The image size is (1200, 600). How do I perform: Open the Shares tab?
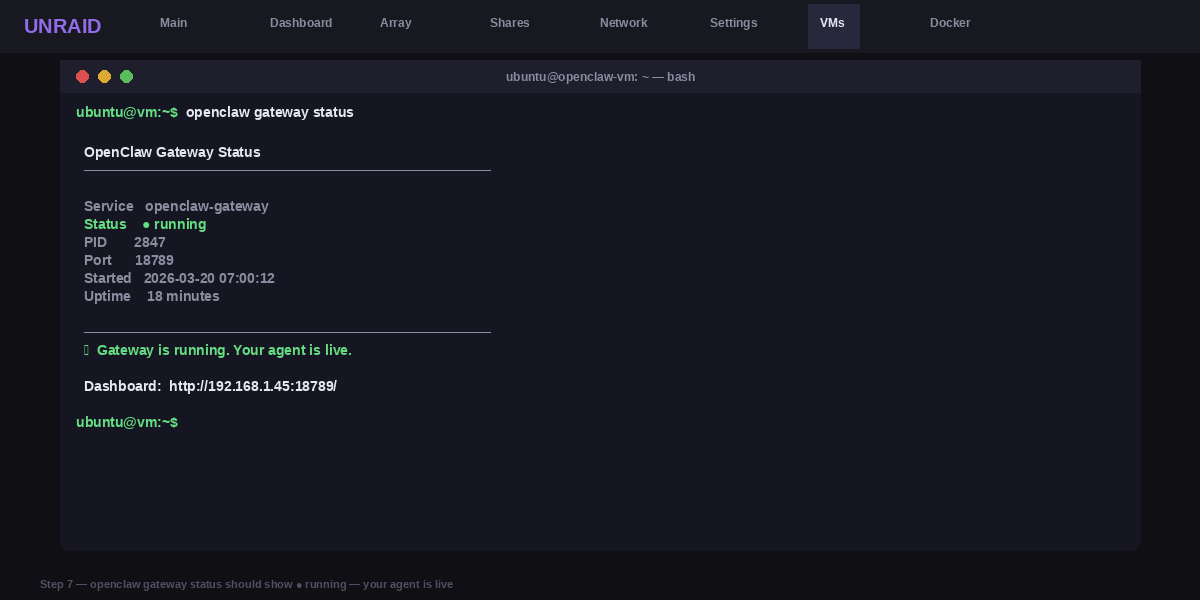pyautogui.click(x=510, y=23)
